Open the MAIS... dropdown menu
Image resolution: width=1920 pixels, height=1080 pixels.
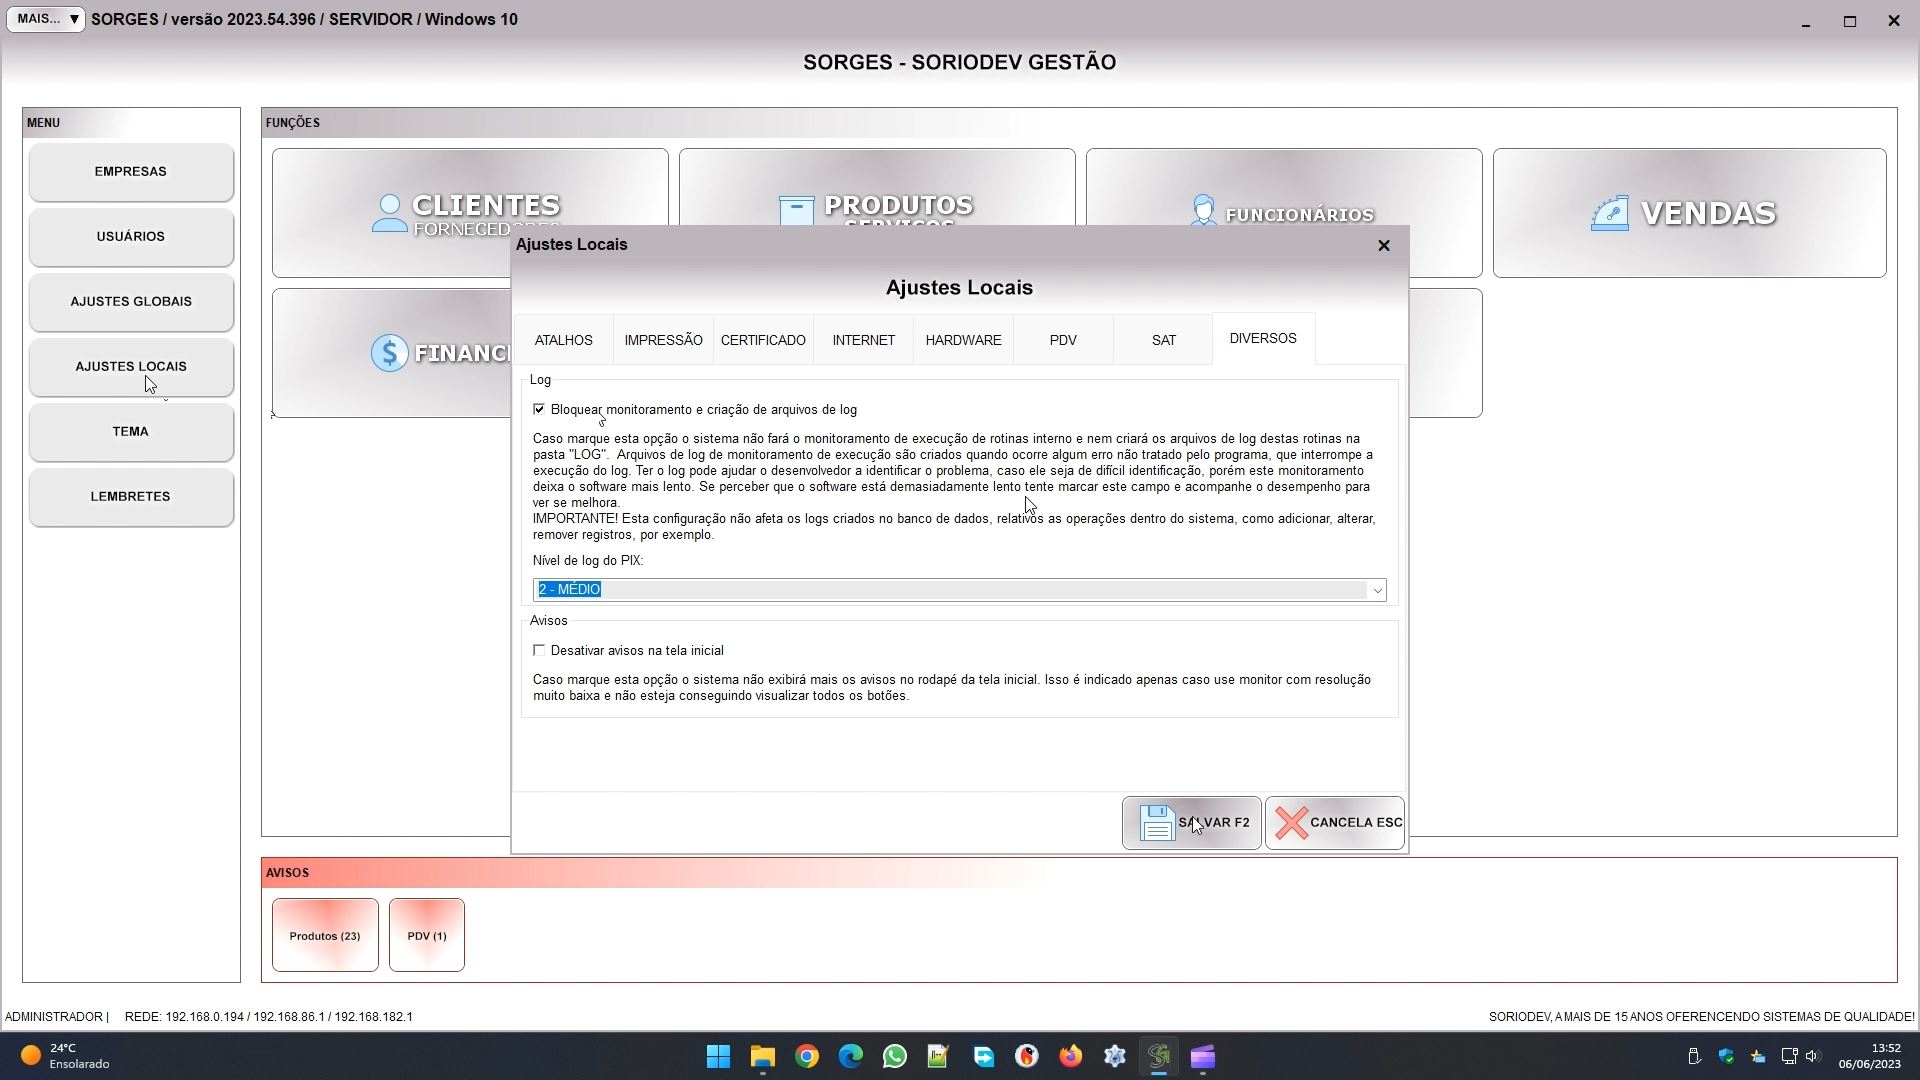click(46, 19)
